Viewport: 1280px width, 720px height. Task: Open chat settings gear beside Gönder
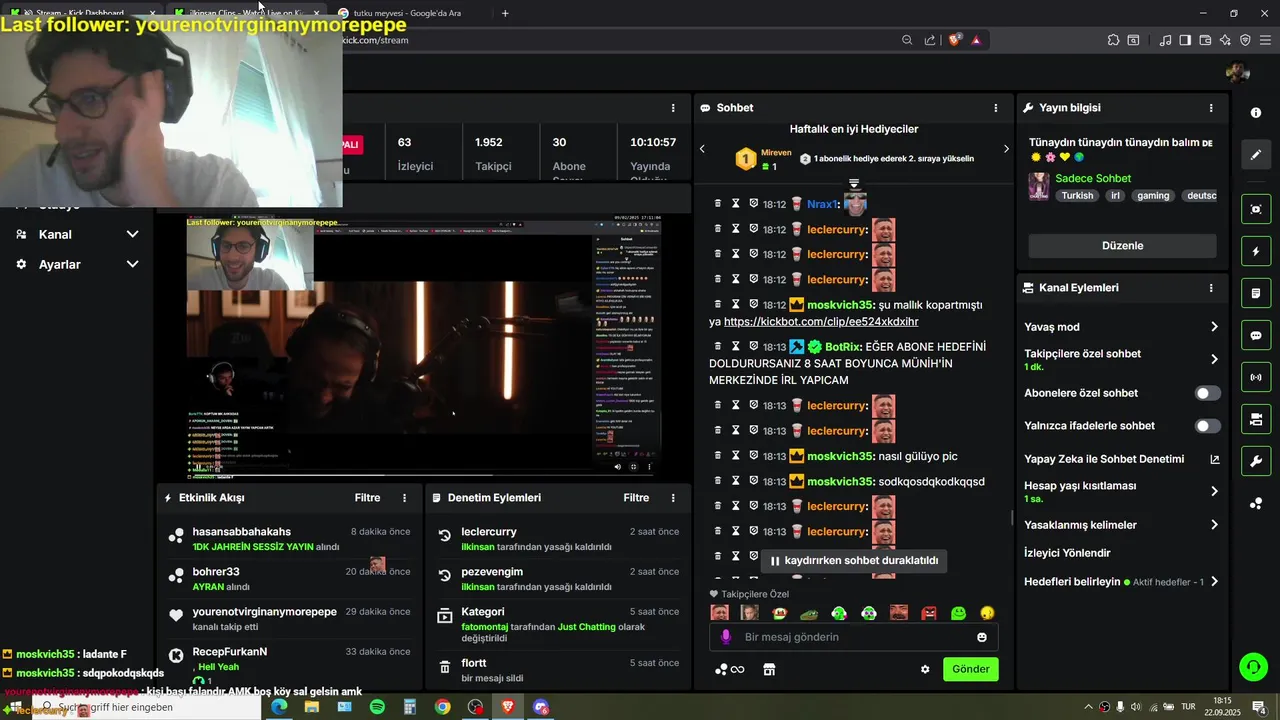click(x=925, y=669)
